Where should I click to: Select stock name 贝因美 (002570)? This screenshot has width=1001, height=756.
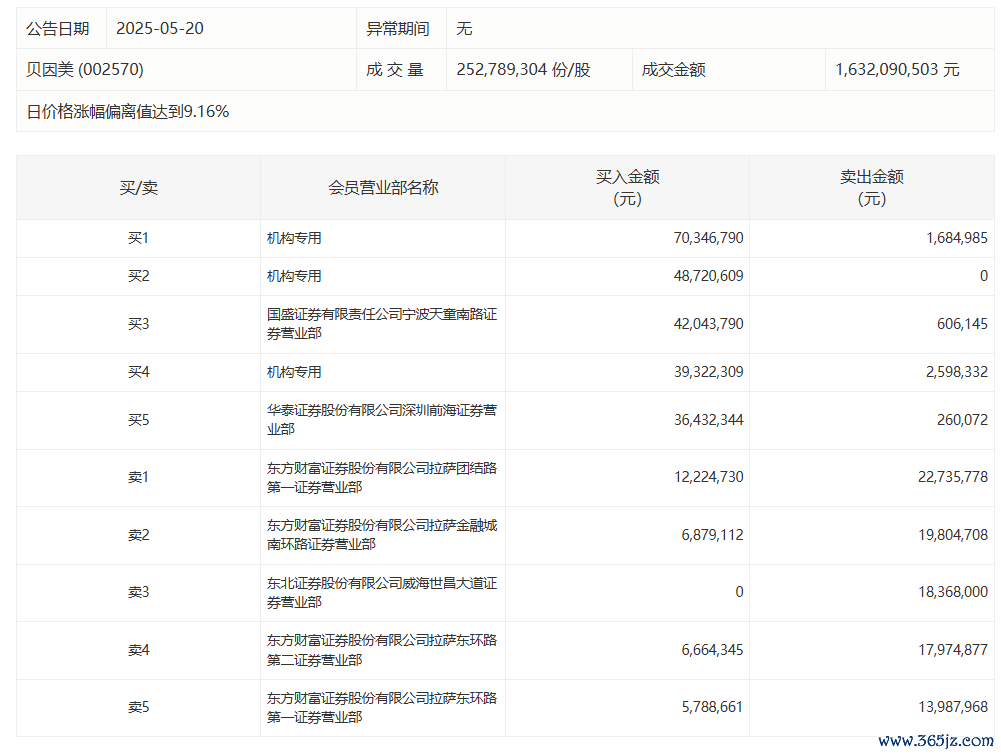[x=85, y=70]
